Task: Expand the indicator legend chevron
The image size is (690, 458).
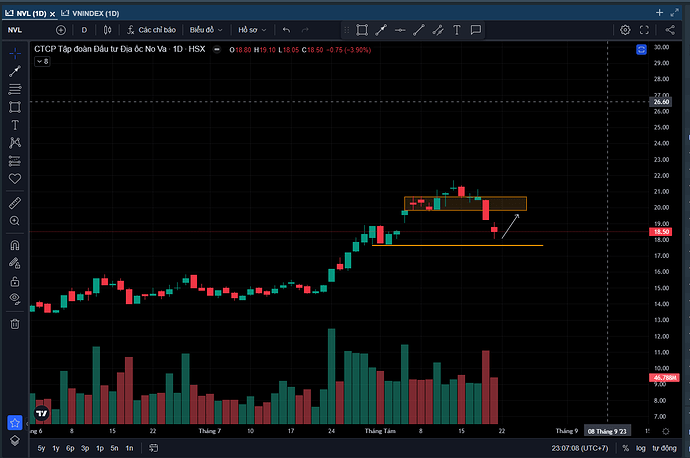Action: click(42, 62)
